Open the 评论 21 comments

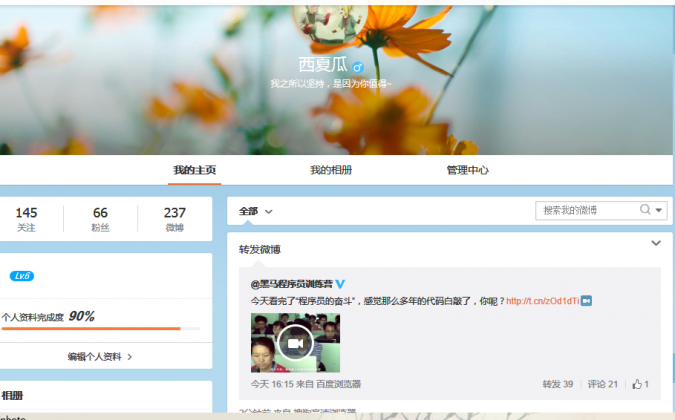[x=602, y=384]
